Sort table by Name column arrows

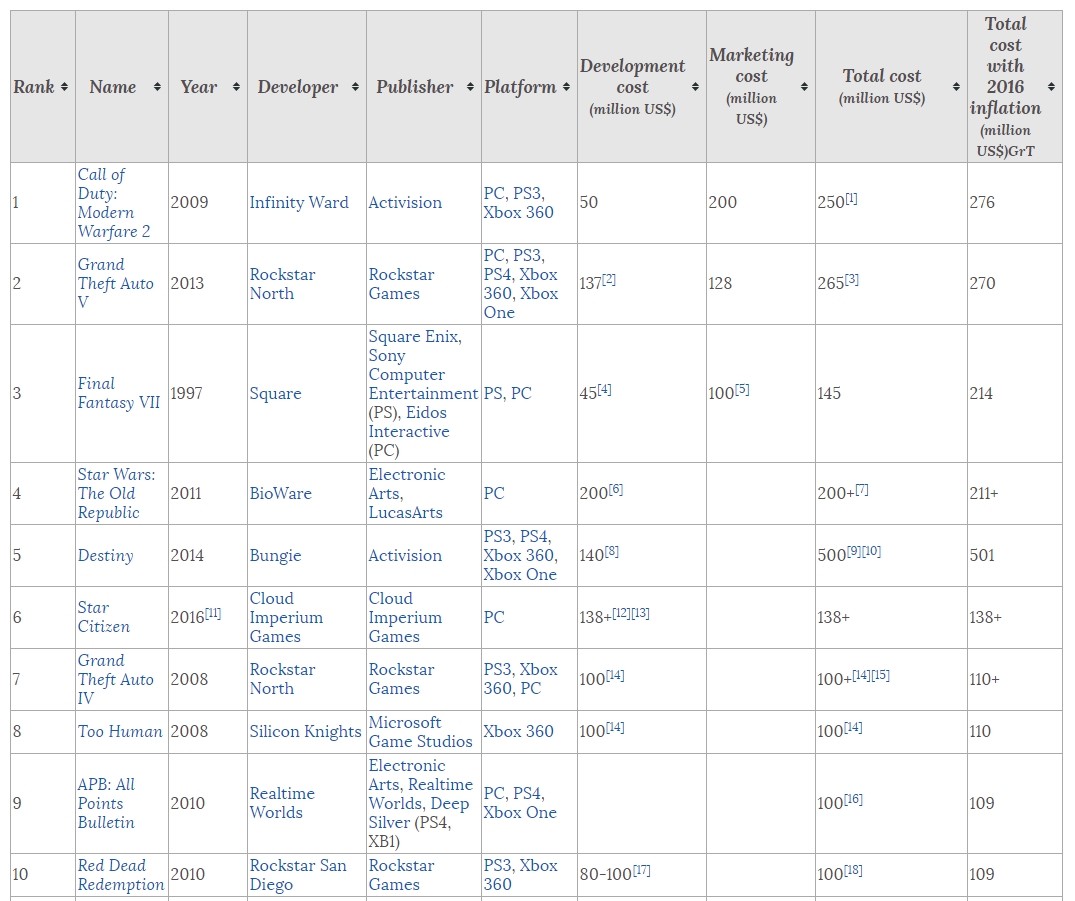coord(157,87)
